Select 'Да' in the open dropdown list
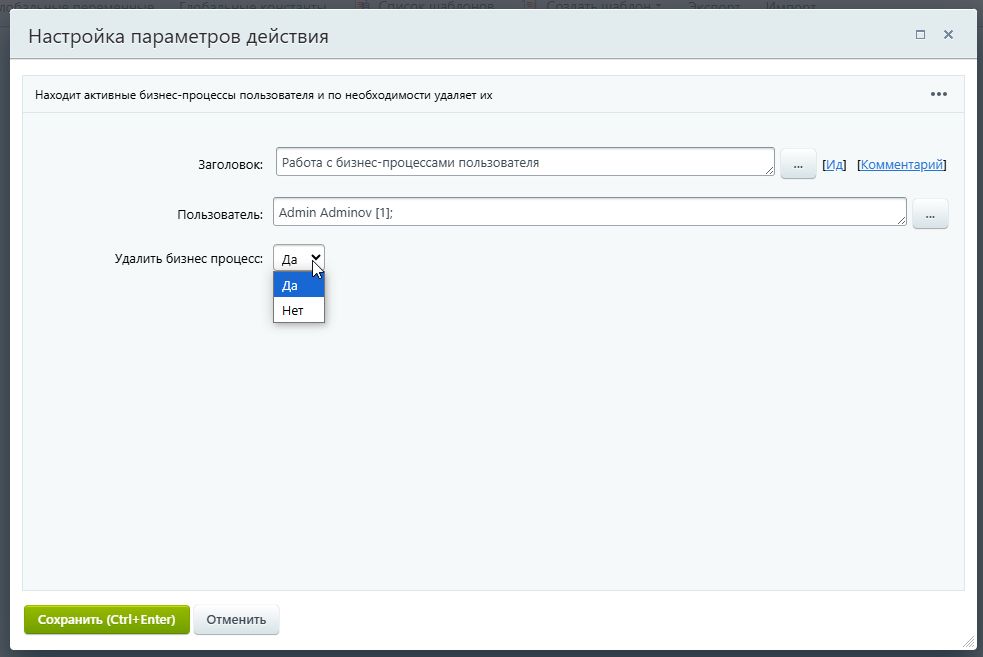Viewport: 983px width, 657px height. (298, 285)
